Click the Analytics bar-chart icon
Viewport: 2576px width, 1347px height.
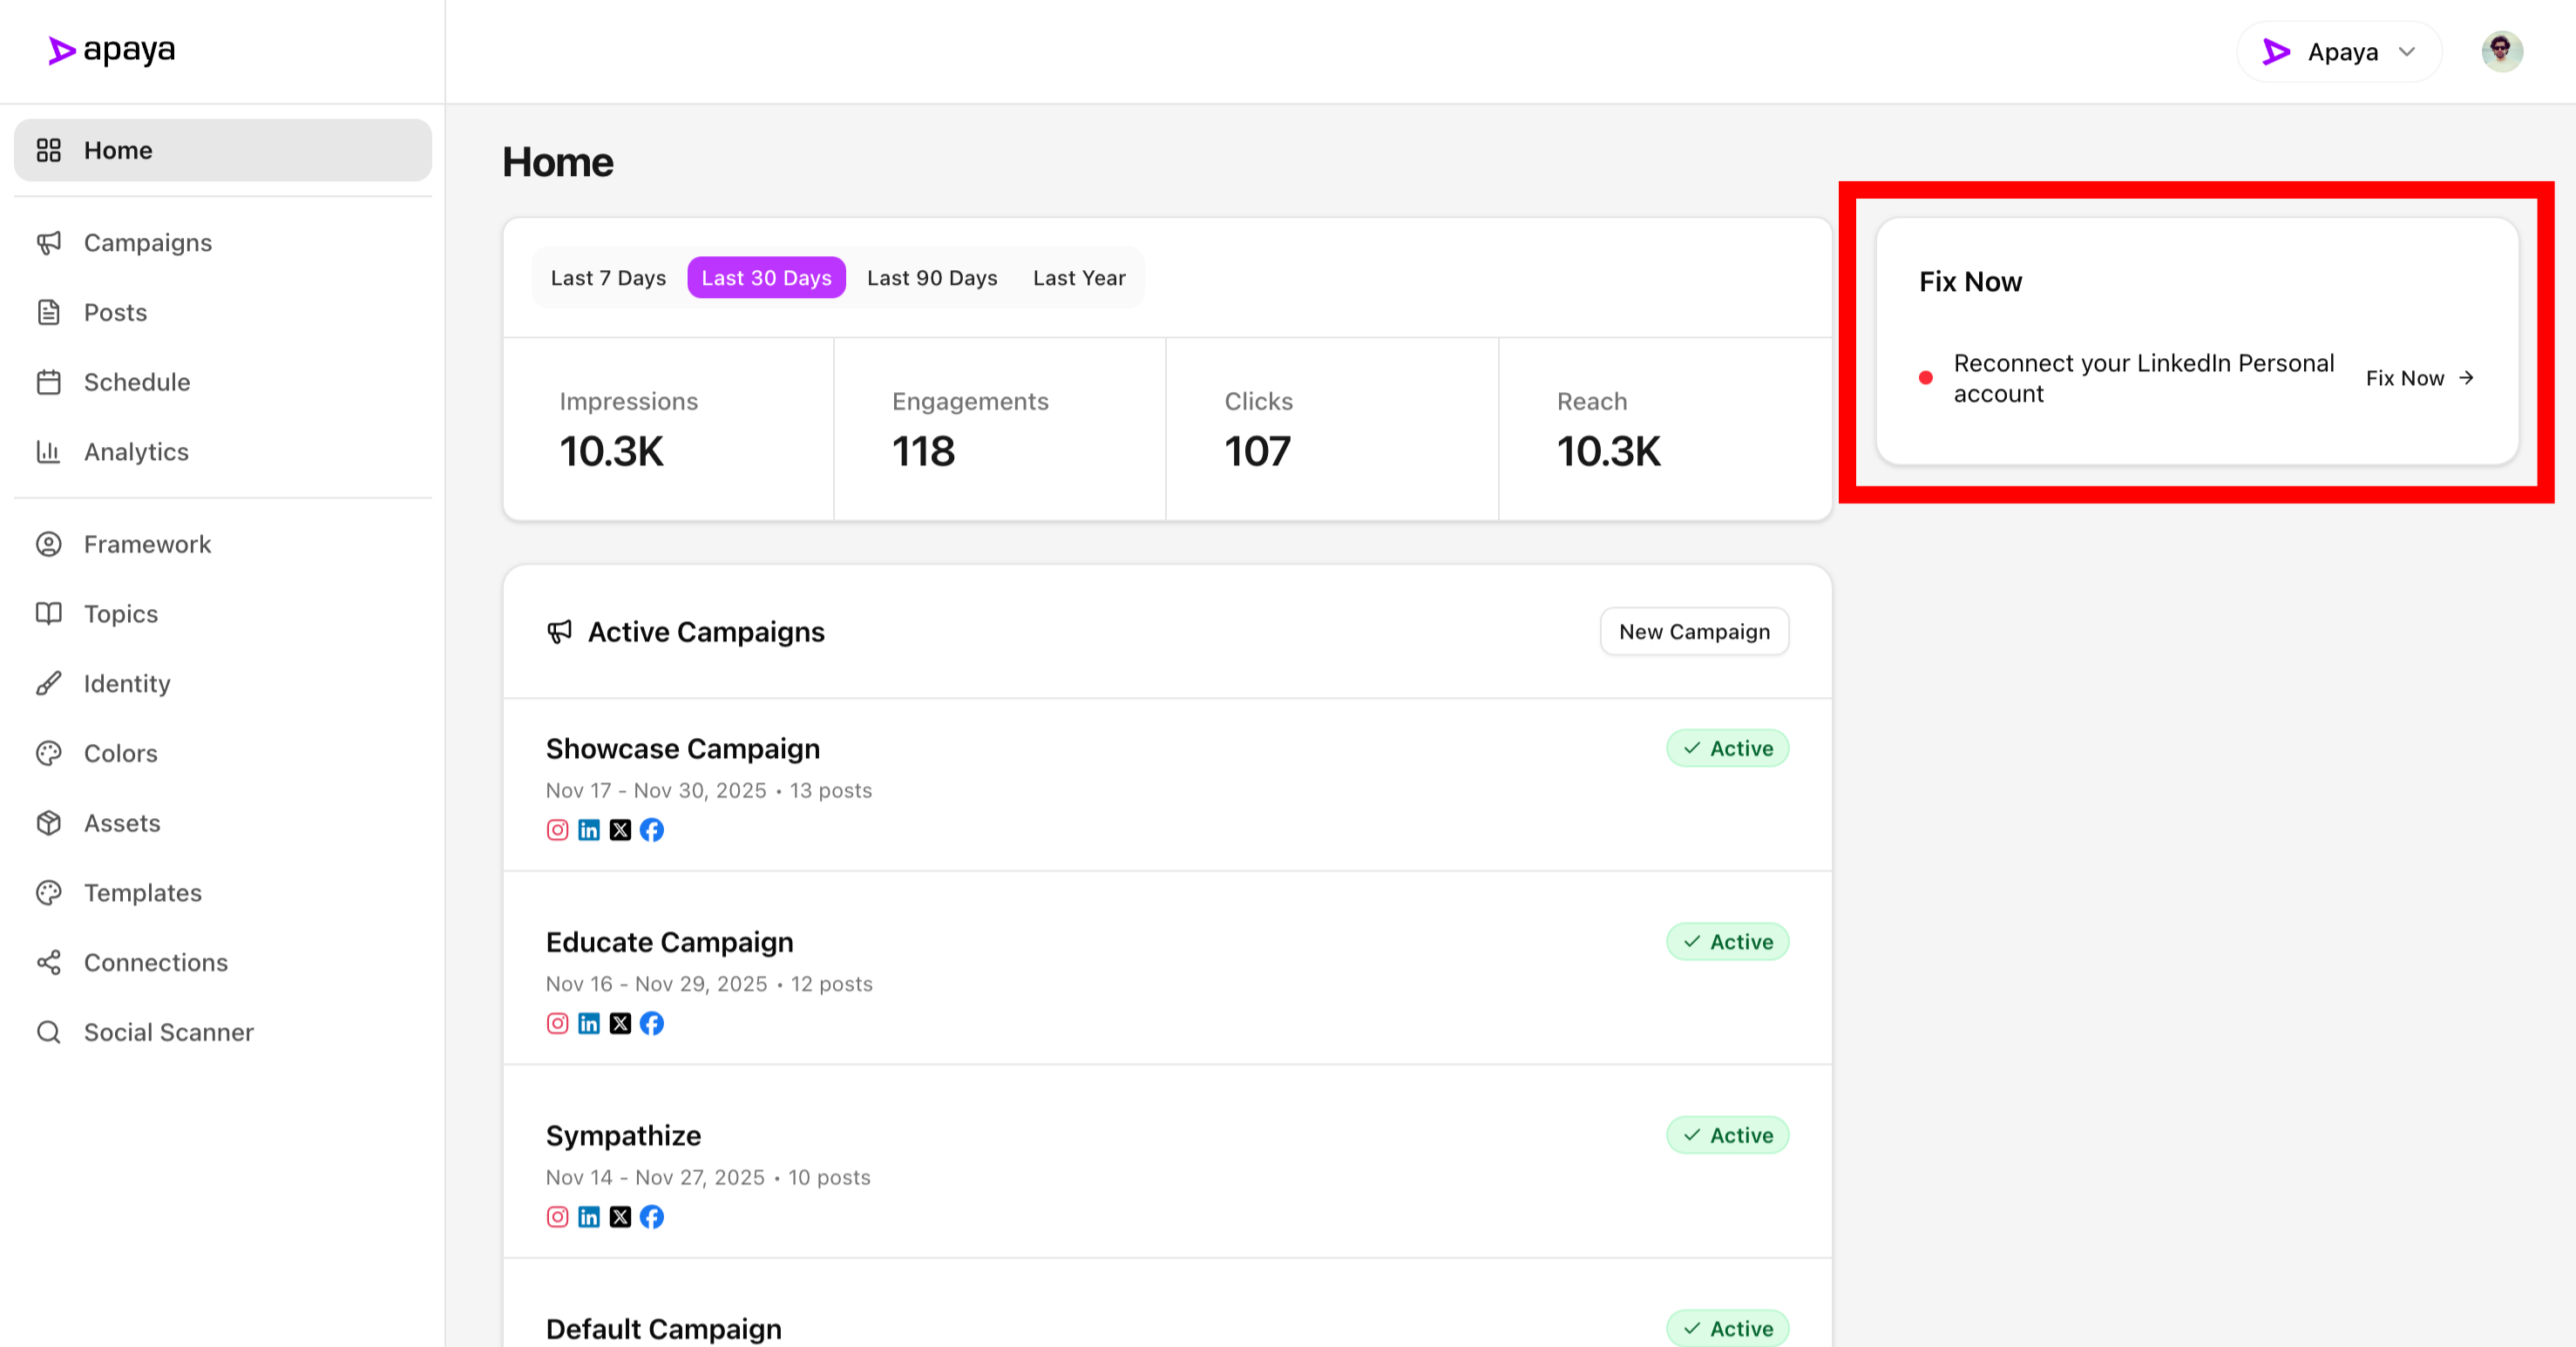click(x=50, y=452)
